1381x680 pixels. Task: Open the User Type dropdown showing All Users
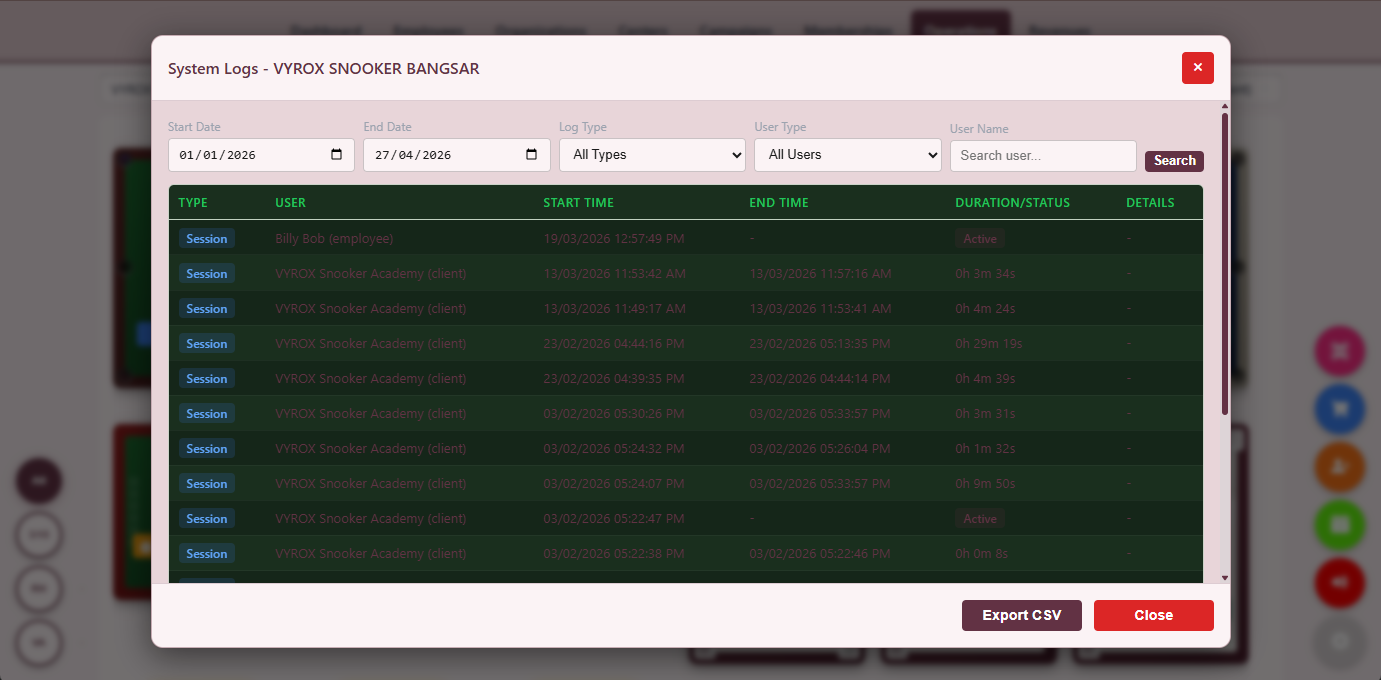pos(848,155)
